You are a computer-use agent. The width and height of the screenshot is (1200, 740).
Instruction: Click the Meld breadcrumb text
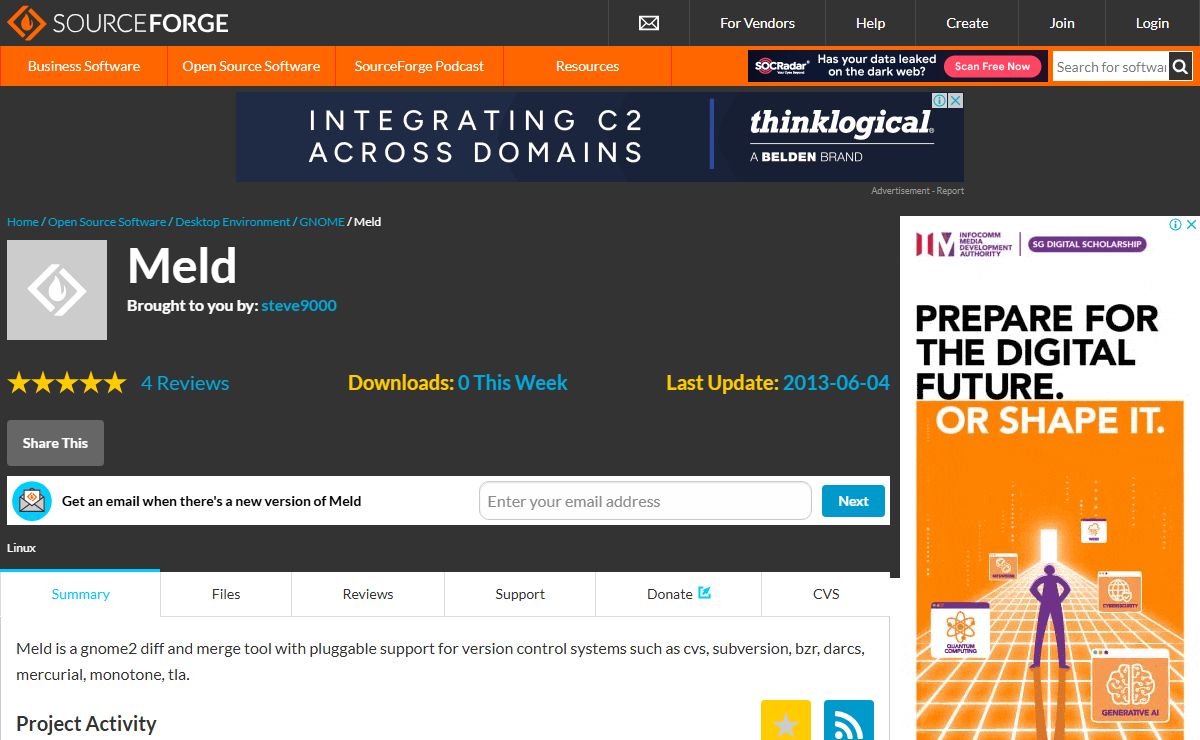click(368, 222)
